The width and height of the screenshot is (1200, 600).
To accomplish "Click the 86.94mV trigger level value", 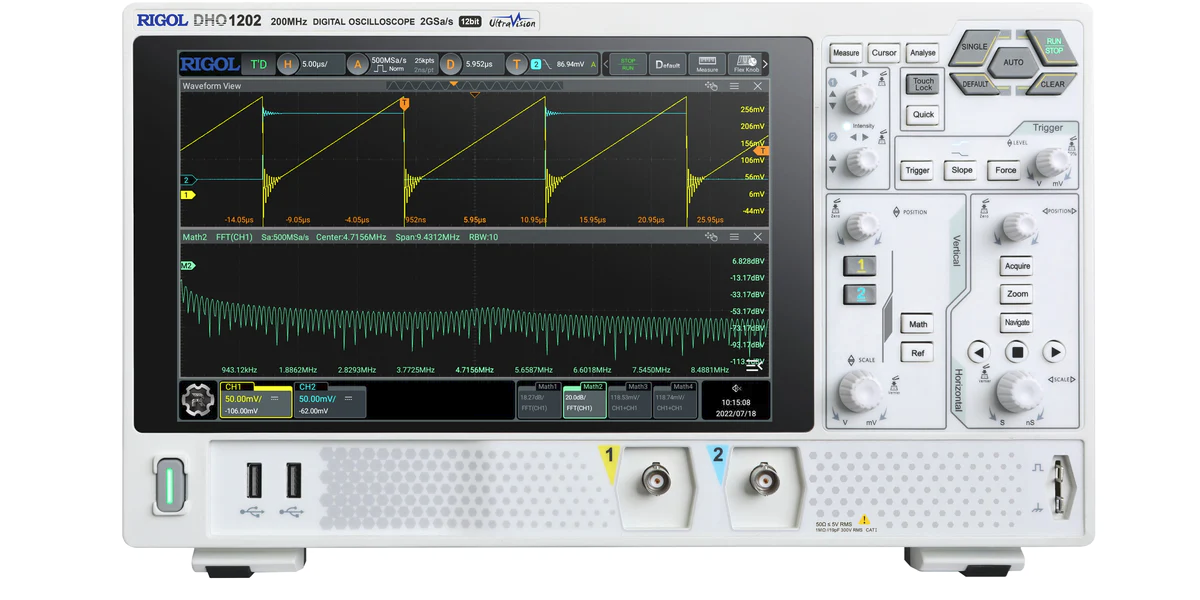I will point(571,65).
